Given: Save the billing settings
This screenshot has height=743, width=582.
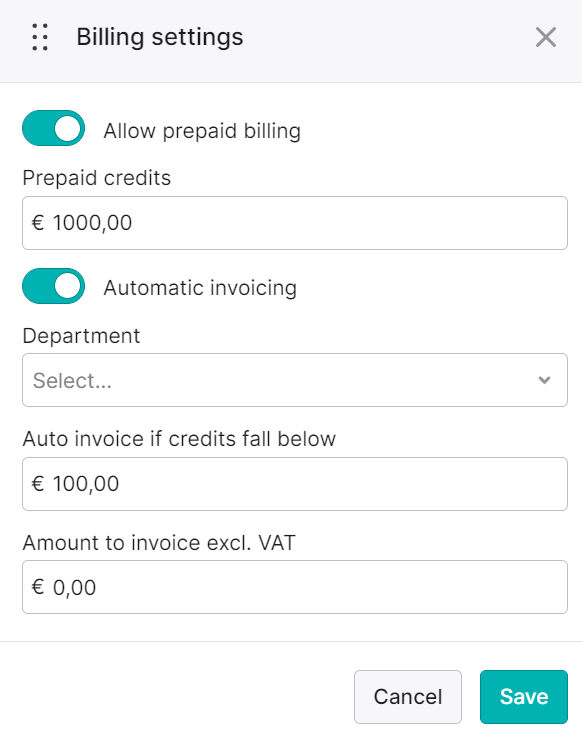Looking at the screenshot, I should coord(524,697).
